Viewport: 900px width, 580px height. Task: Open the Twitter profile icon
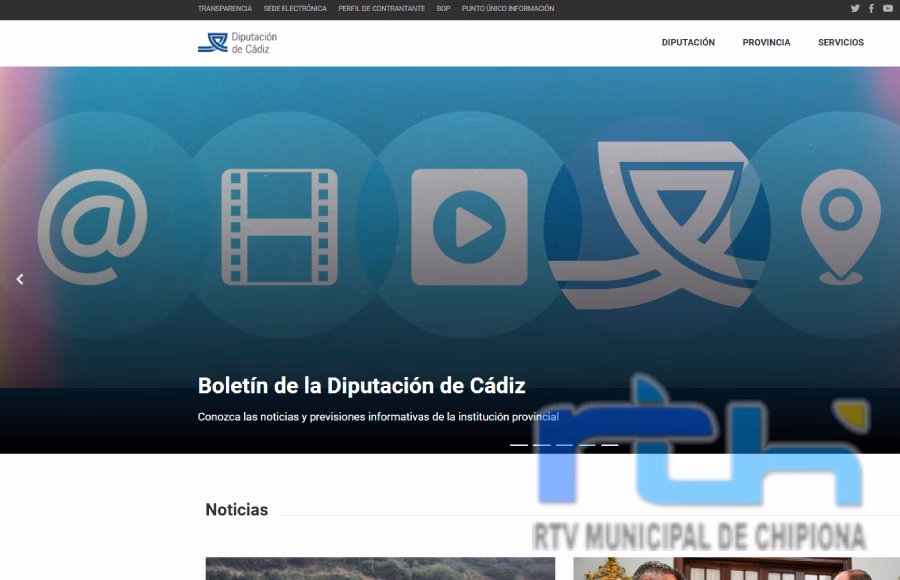[x=855, y=8]
